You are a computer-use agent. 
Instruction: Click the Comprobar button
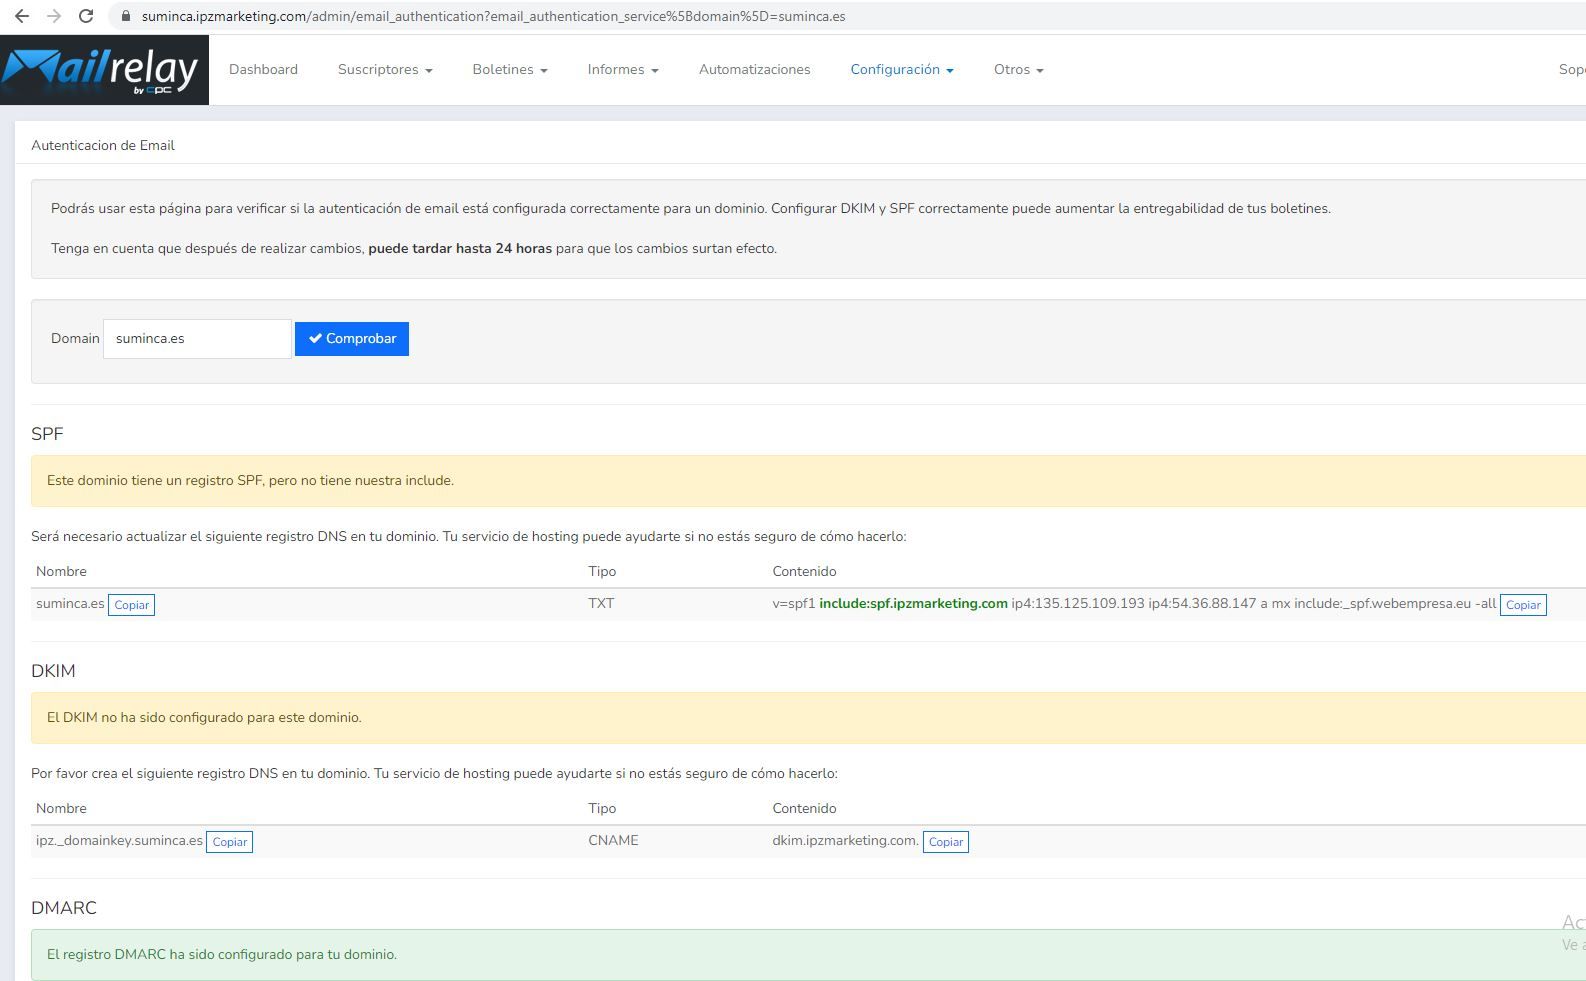pyautogui.click(x=352, y=338)
